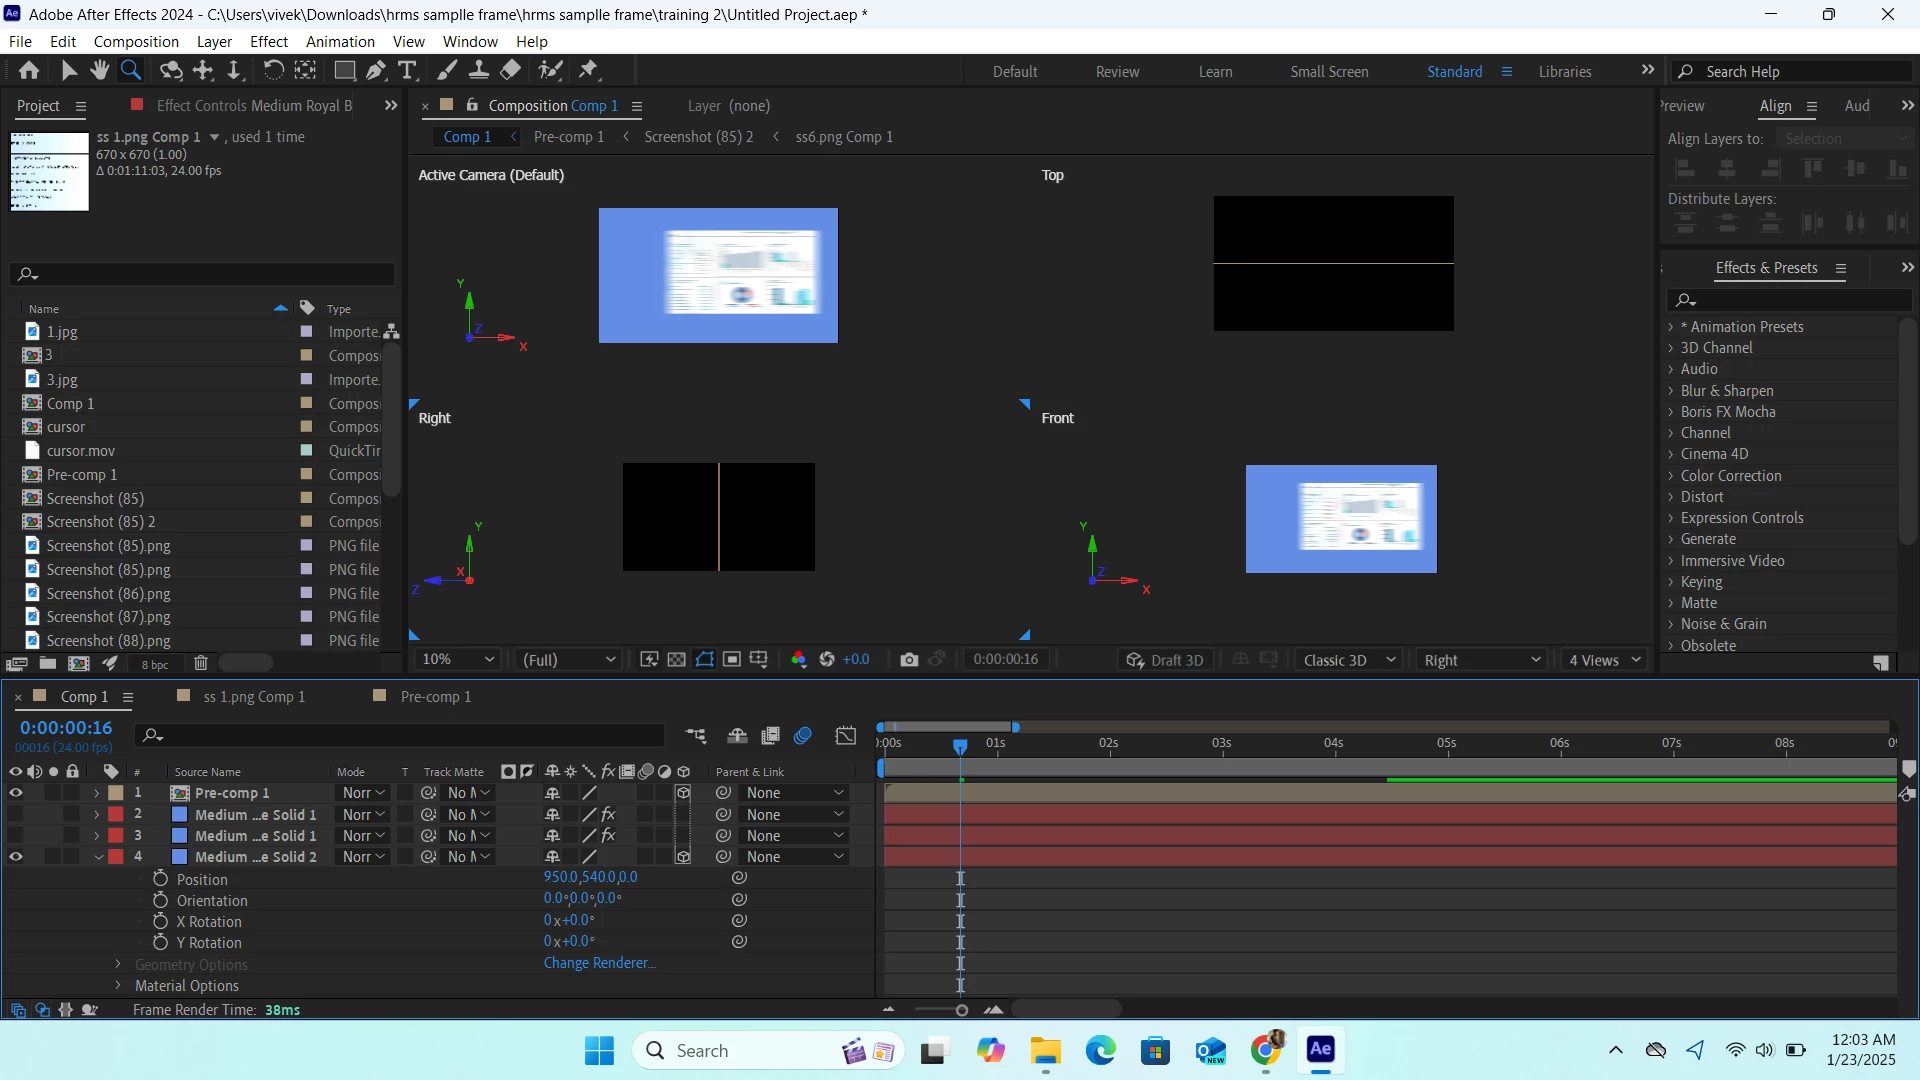Click the Change Renderer link
1920x1080 pixels.
coord(599,963)
